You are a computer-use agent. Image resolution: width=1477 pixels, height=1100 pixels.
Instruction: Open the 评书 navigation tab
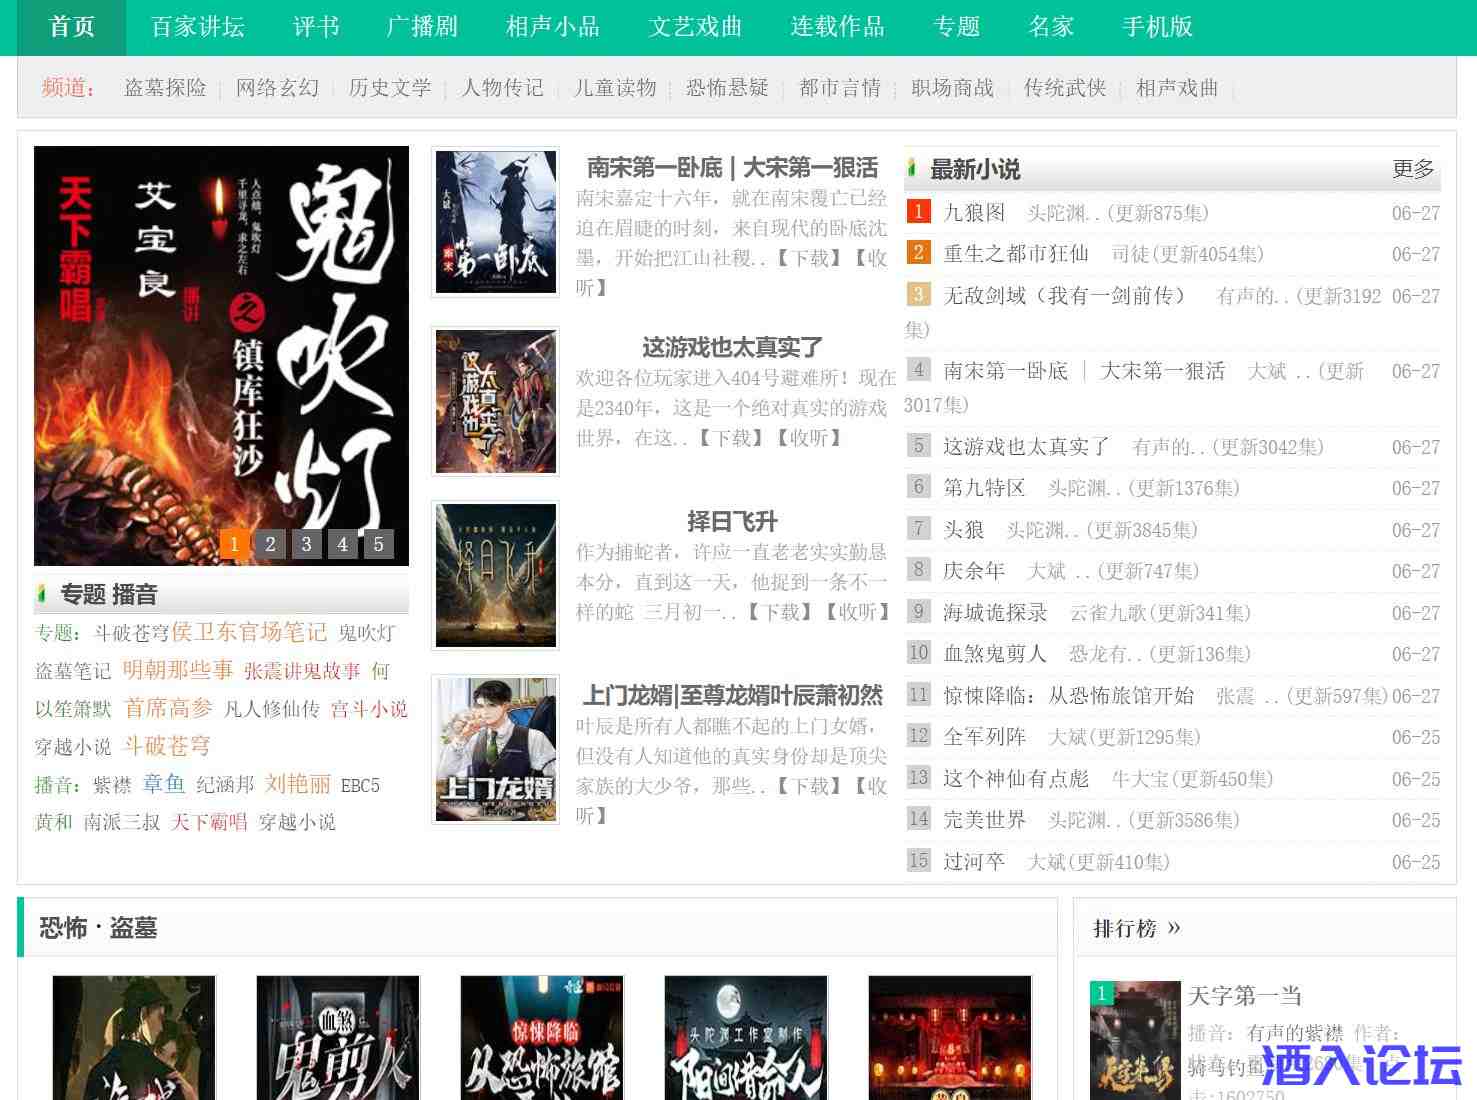[x=316, y=27]
